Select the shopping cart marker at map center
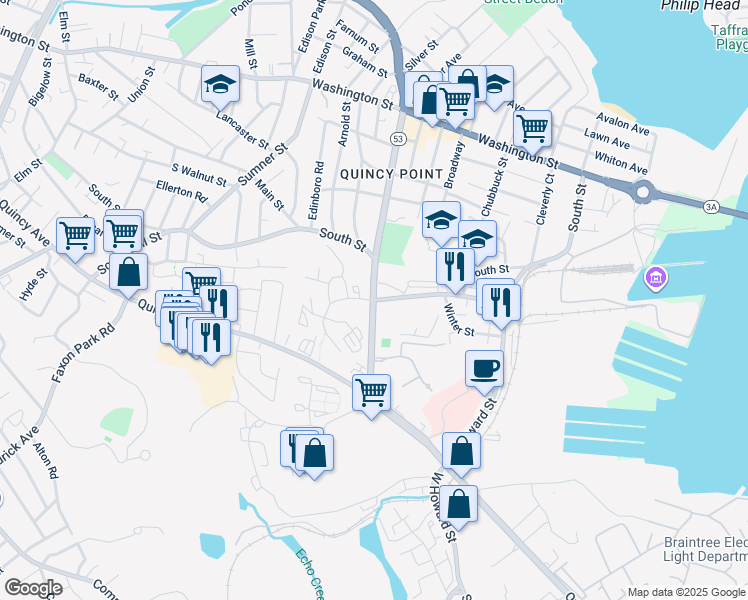The height and width of the screenshot is (600, 748). (x=372, y=392)
